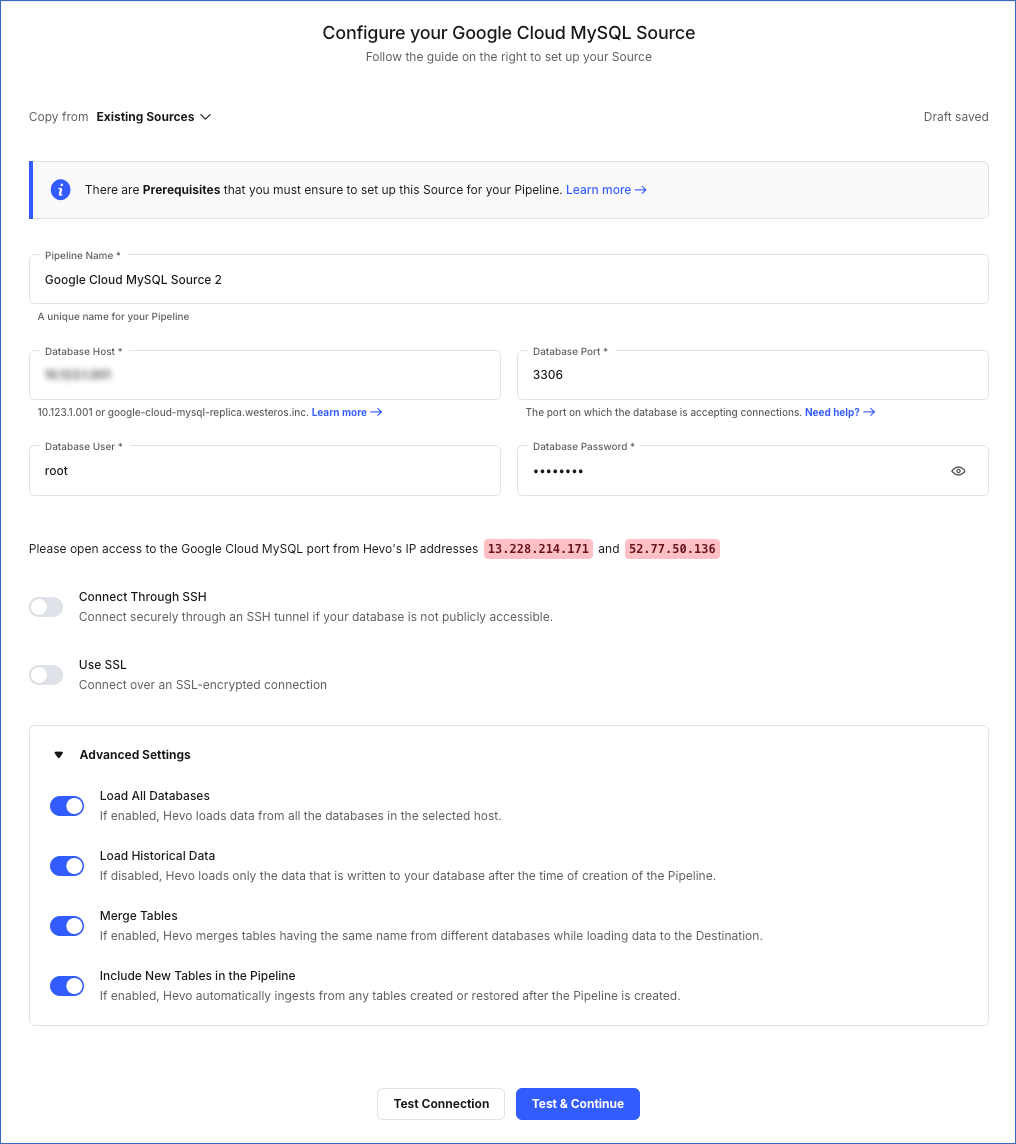Show the Database Password using the eye icon
Image resolution: width=1016 pixels, height=1144 pixels.
[x=958, y=470]
